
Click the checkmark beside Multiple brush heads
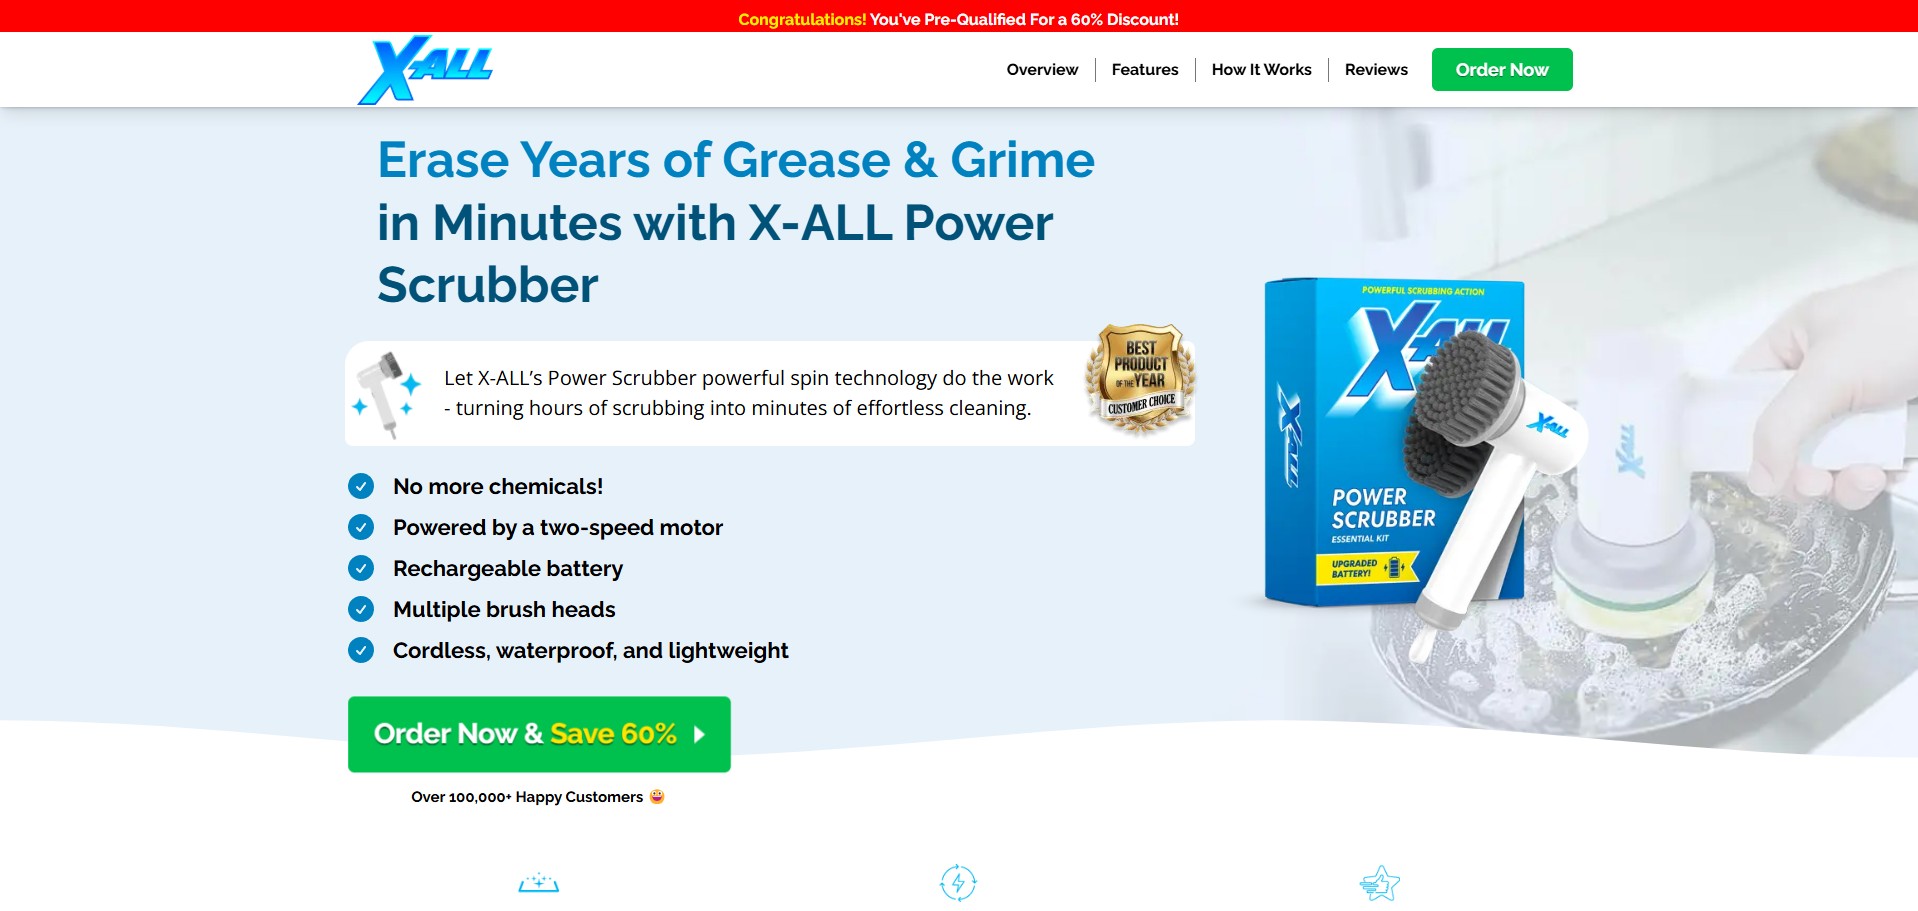(x=361, y=609)
